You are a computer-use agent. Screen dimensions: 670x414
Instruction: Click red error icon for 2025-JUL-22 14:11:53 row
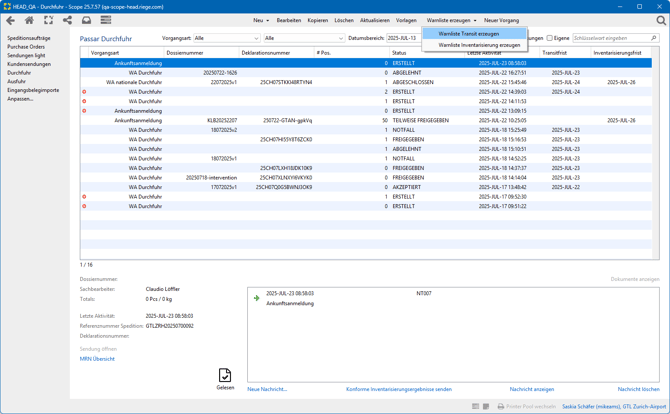point(84,101)
